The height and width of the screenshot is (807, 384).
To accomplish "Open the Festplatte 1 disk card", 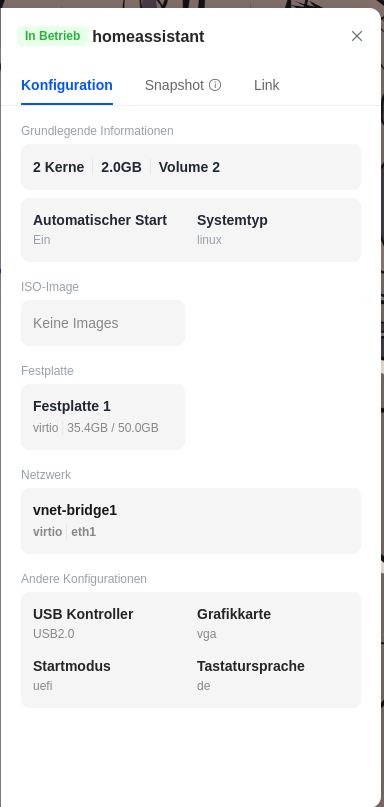I will (x=103, y=417).
